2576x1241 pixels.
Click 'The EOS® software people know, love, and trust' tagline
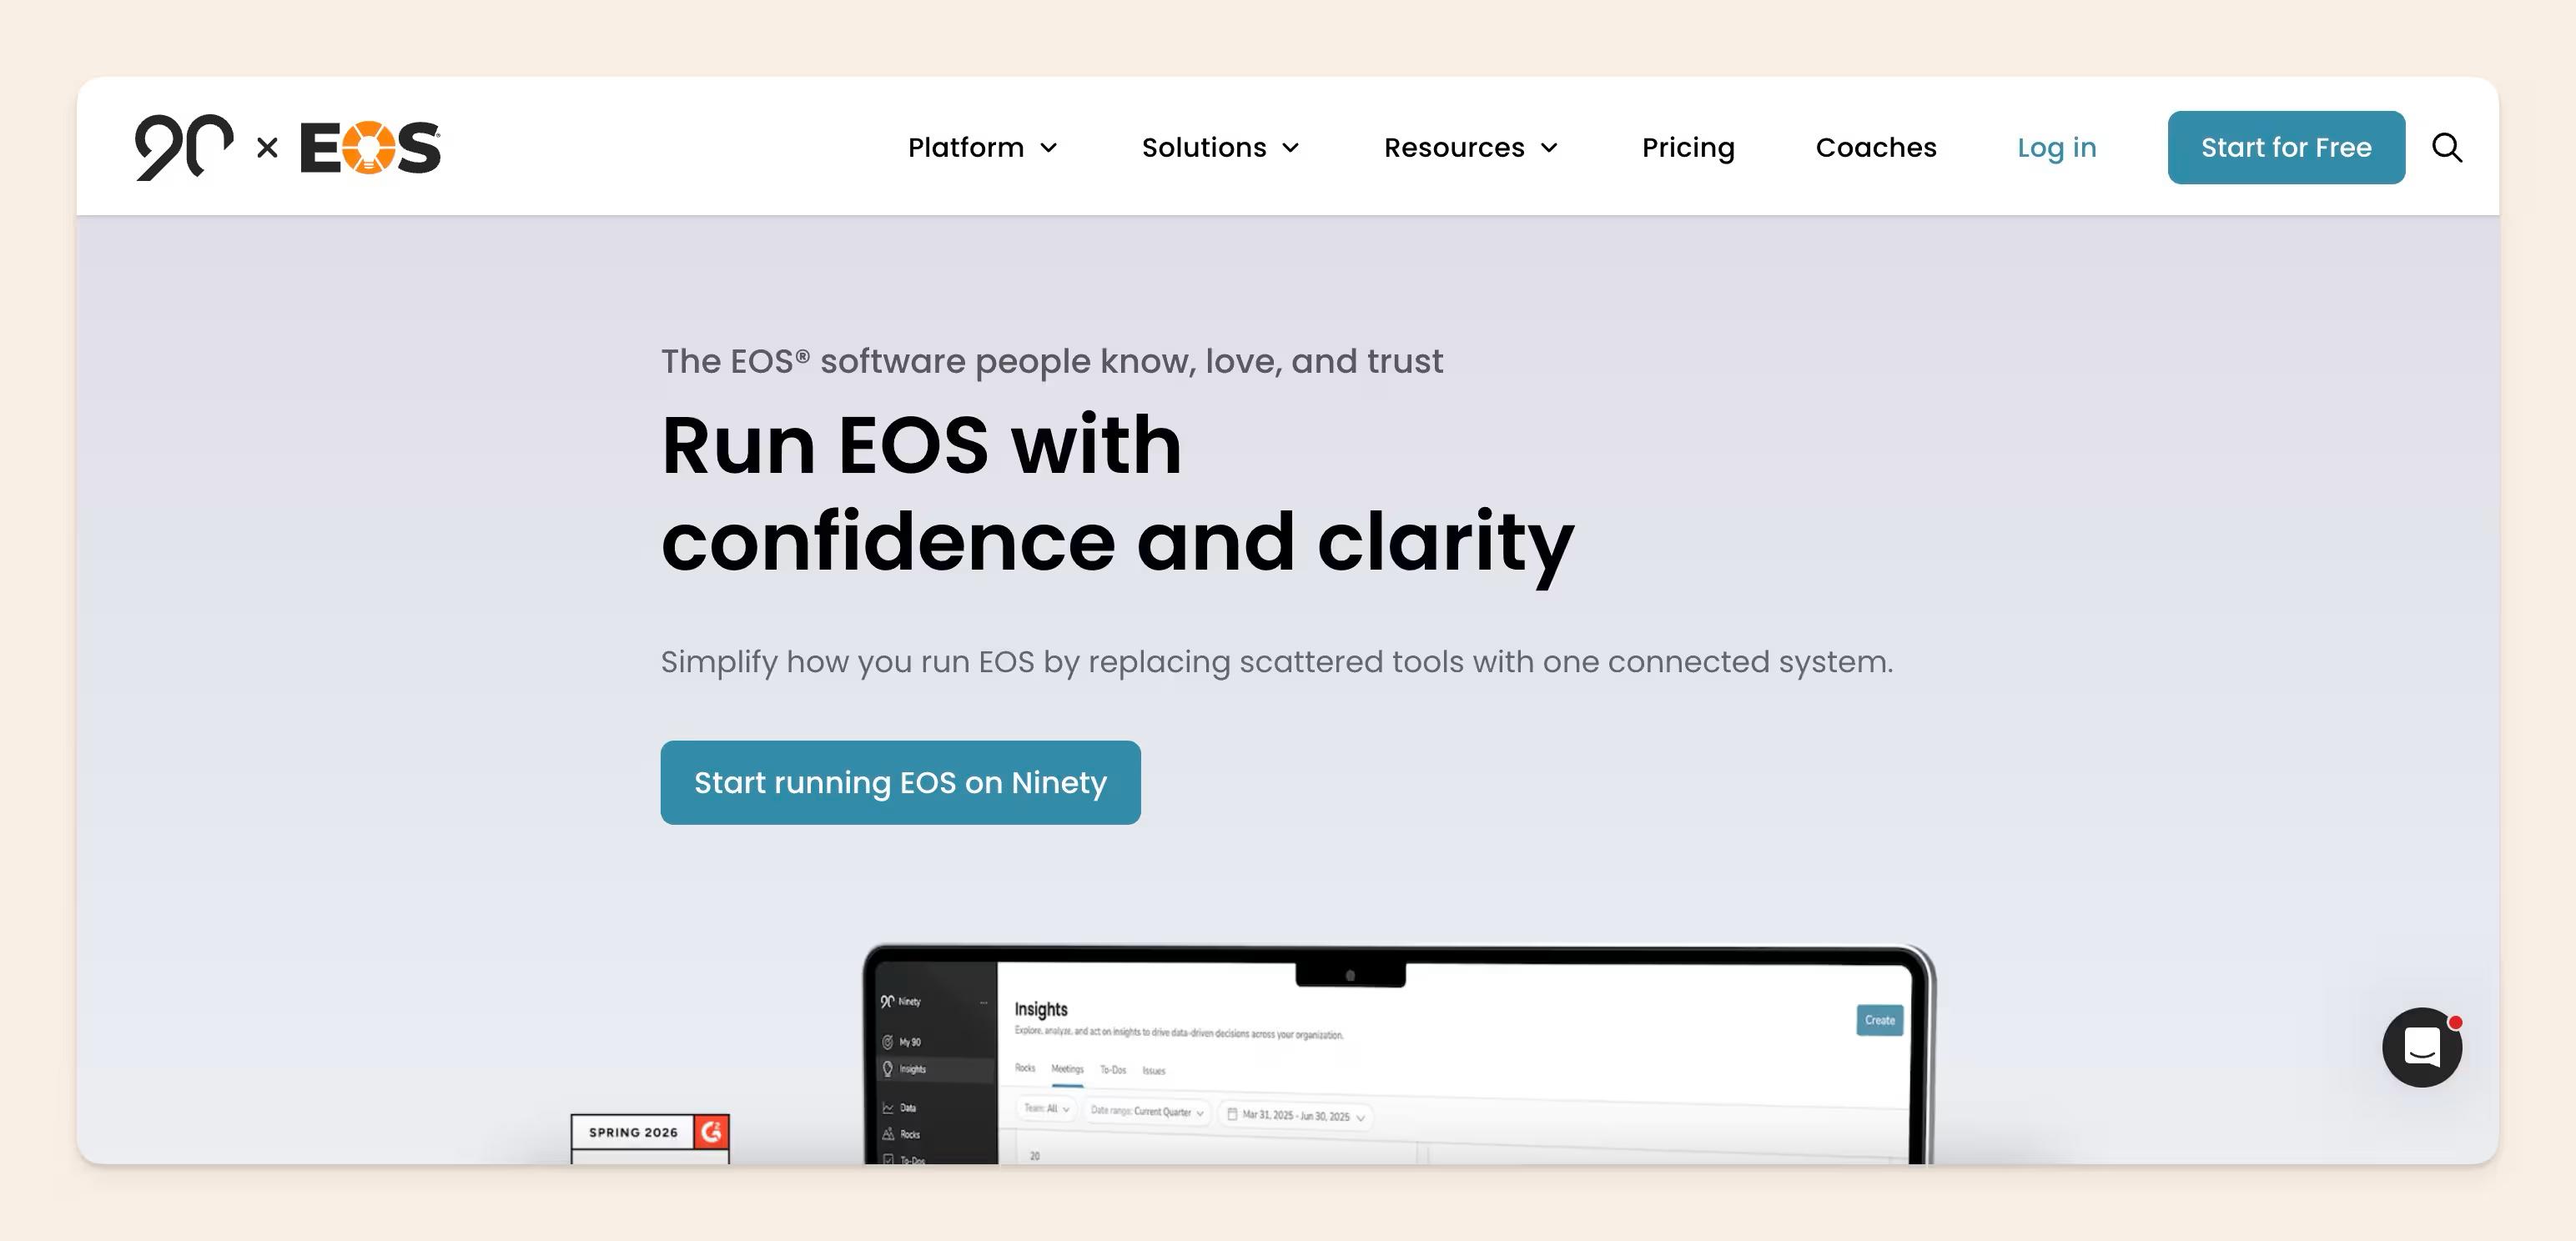[x=1051, y=361]
